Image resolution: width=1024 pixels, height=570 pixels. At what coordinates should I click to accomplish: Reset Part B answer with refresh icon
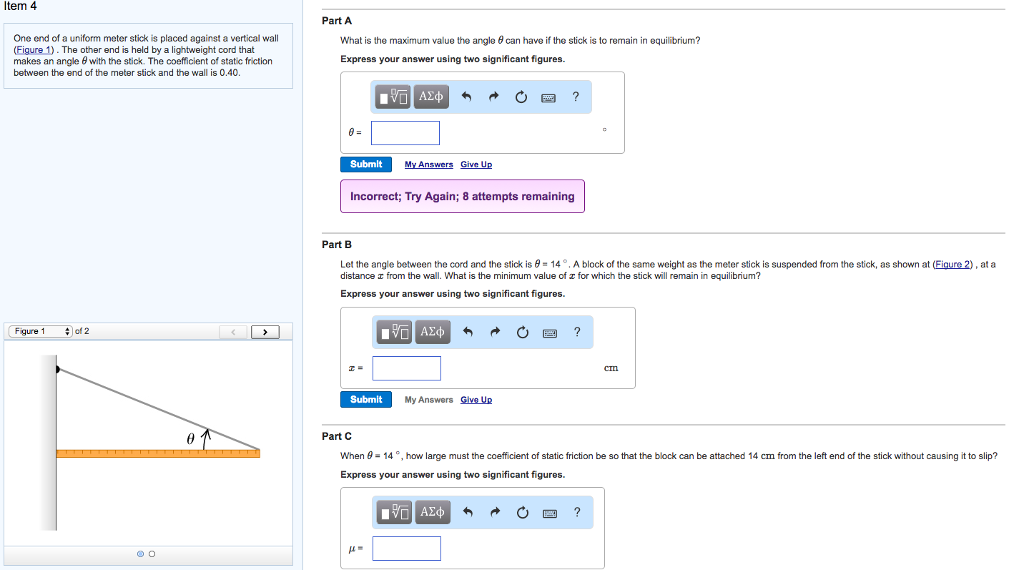point(522,332)
